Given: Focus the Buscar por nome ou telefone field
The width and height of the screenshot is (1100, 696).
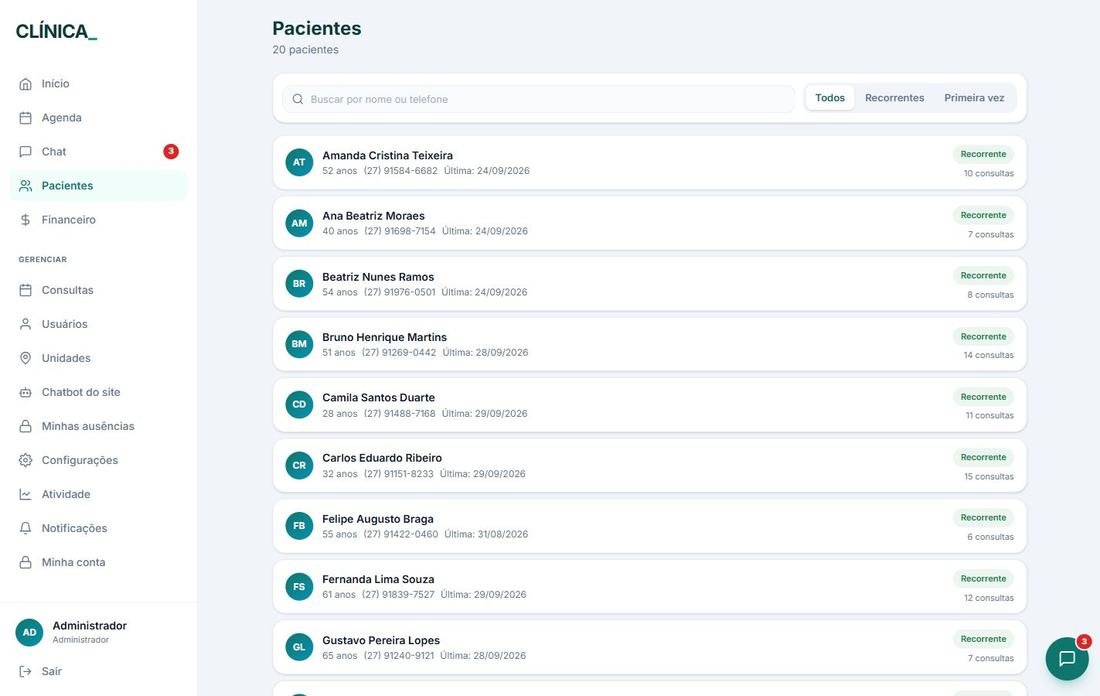Looking at the screenshot, I should (539, 99).
